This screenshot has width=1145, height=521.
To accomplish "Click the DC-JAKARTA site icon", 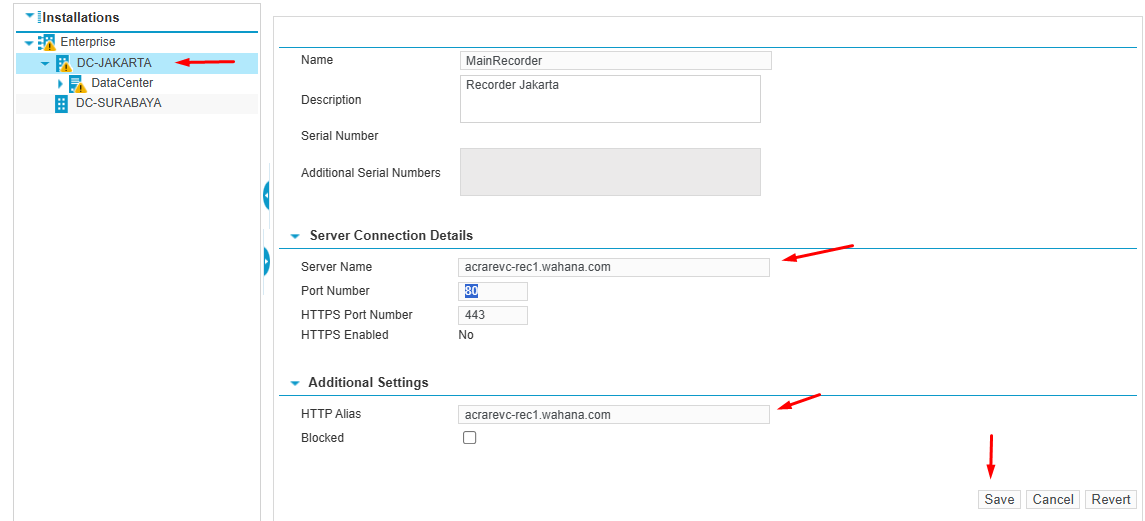I will pos(64,63).
